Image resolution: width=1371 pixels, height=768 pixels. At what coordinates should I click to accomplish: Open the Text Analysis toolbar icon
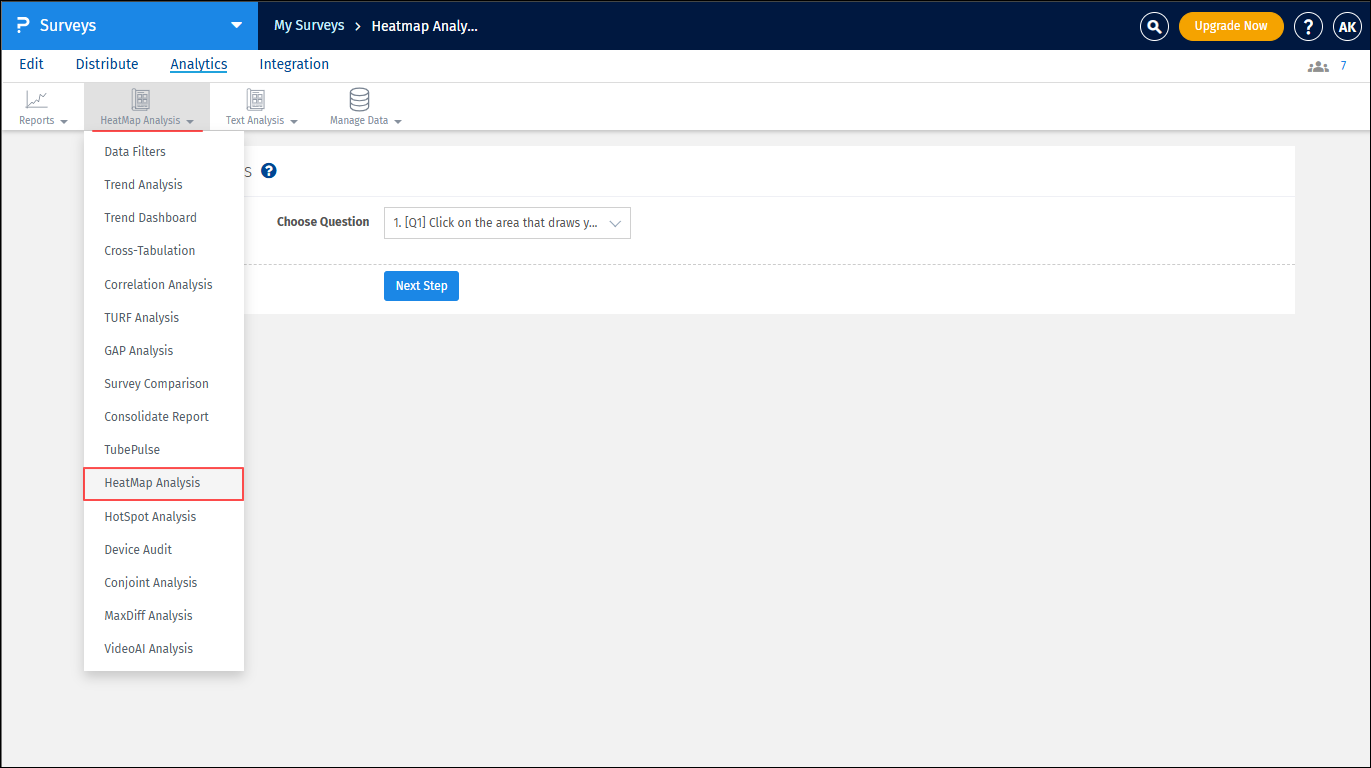point(256,100)
